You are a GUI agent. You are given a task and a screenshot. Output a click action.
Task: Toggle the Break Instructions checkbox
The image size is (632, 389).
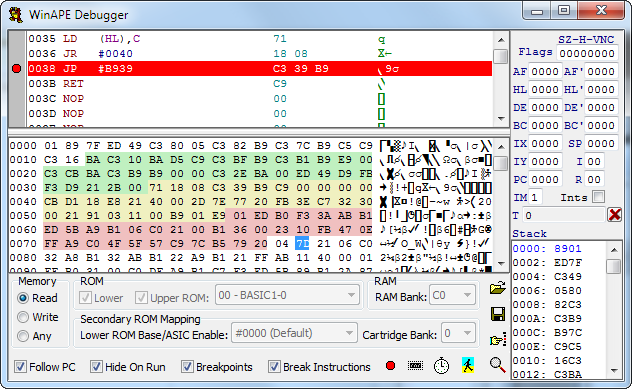pyautogui.click(x=274, y=367)
